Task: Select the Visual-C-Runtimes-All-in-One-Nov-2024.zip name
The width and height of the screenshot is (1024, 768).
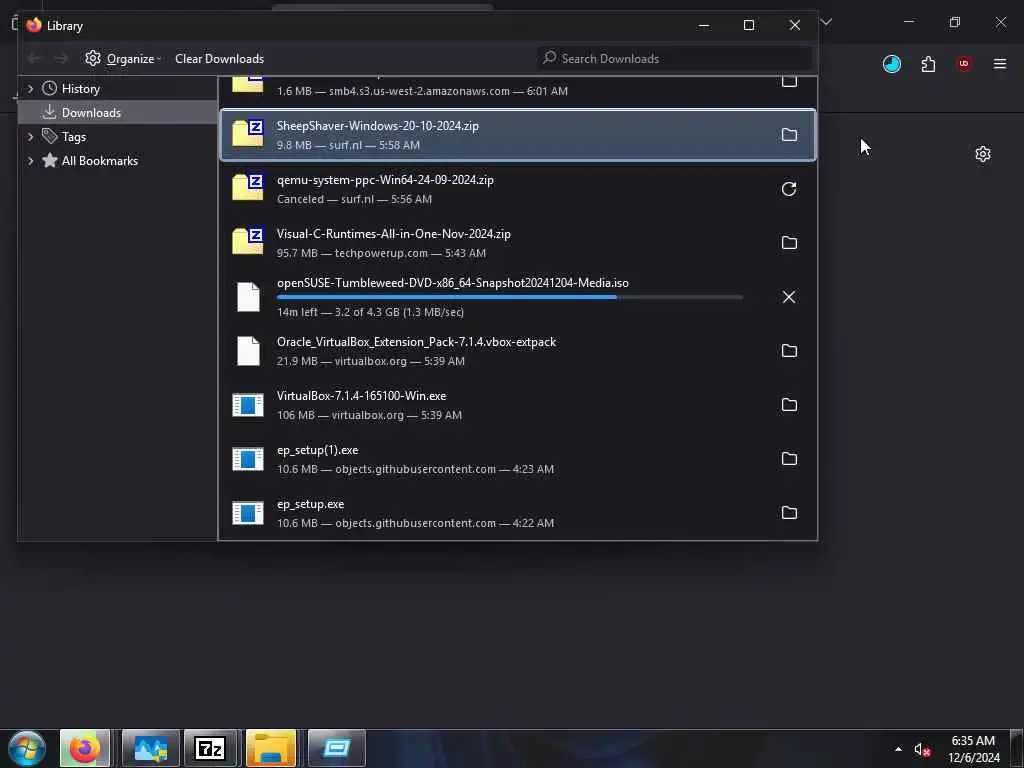Action: point(394,234)
